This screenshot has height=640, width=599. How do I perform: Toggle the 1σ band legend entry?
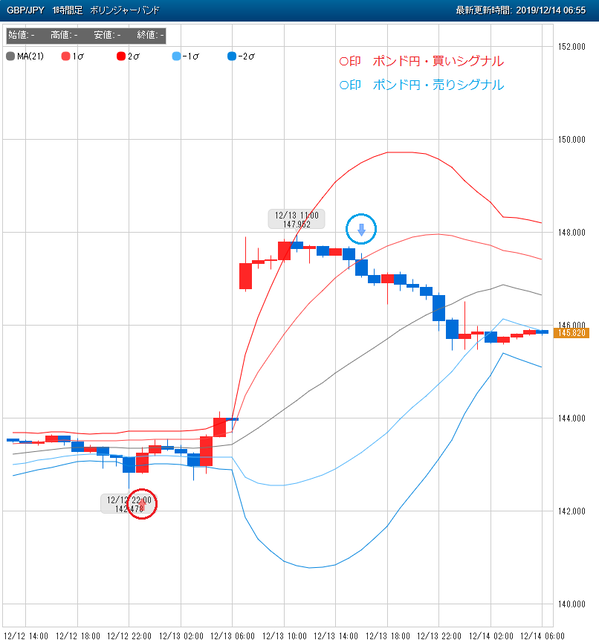click(73, 56)
